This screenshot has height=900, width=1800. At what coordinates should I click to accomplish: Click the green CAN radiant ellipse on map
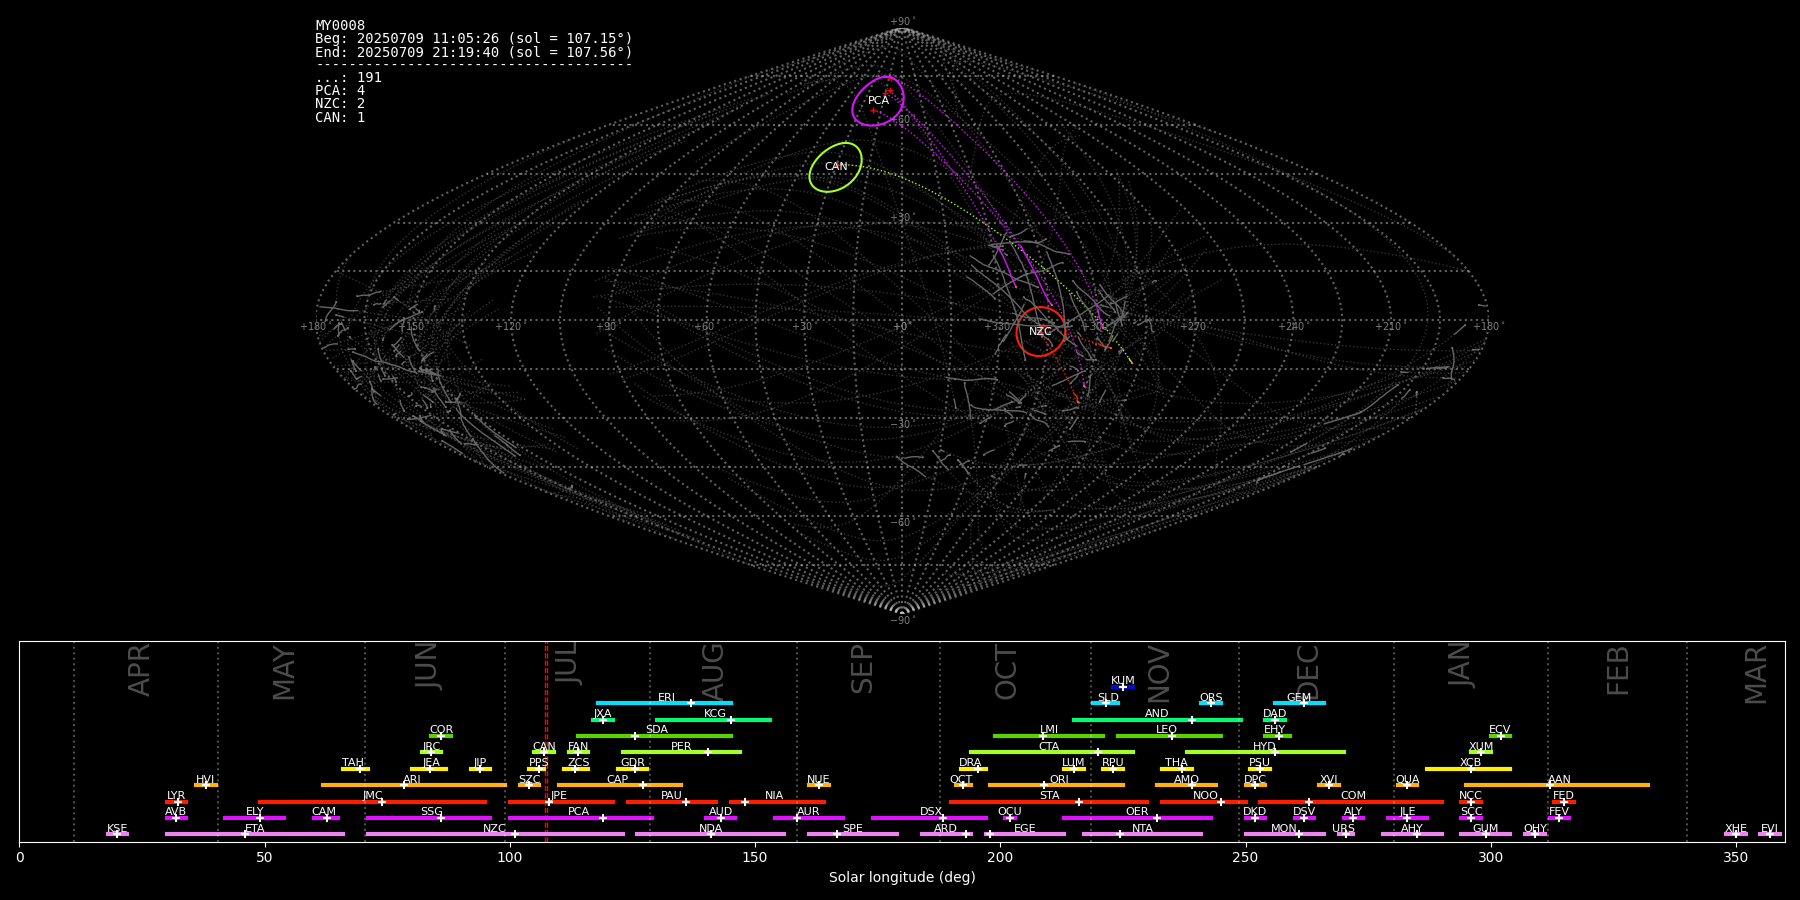(x=836, y=167)
